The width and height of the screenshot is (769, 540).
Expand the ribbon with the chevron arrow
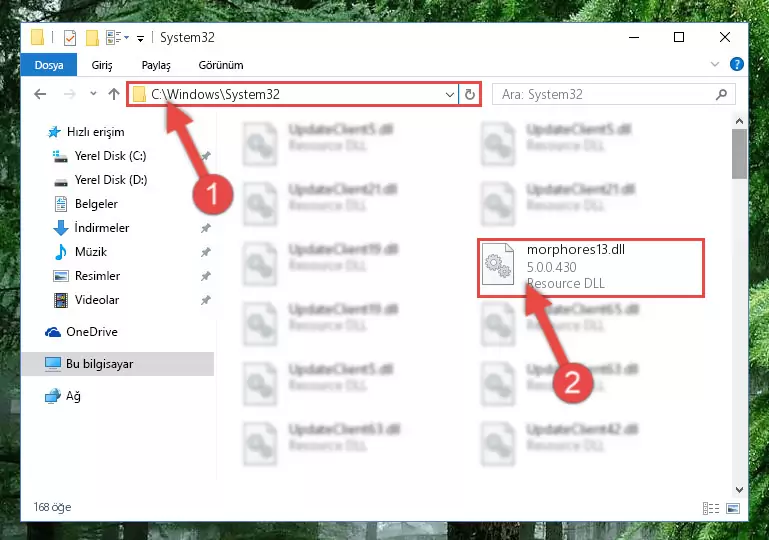[x=715, y=64]
